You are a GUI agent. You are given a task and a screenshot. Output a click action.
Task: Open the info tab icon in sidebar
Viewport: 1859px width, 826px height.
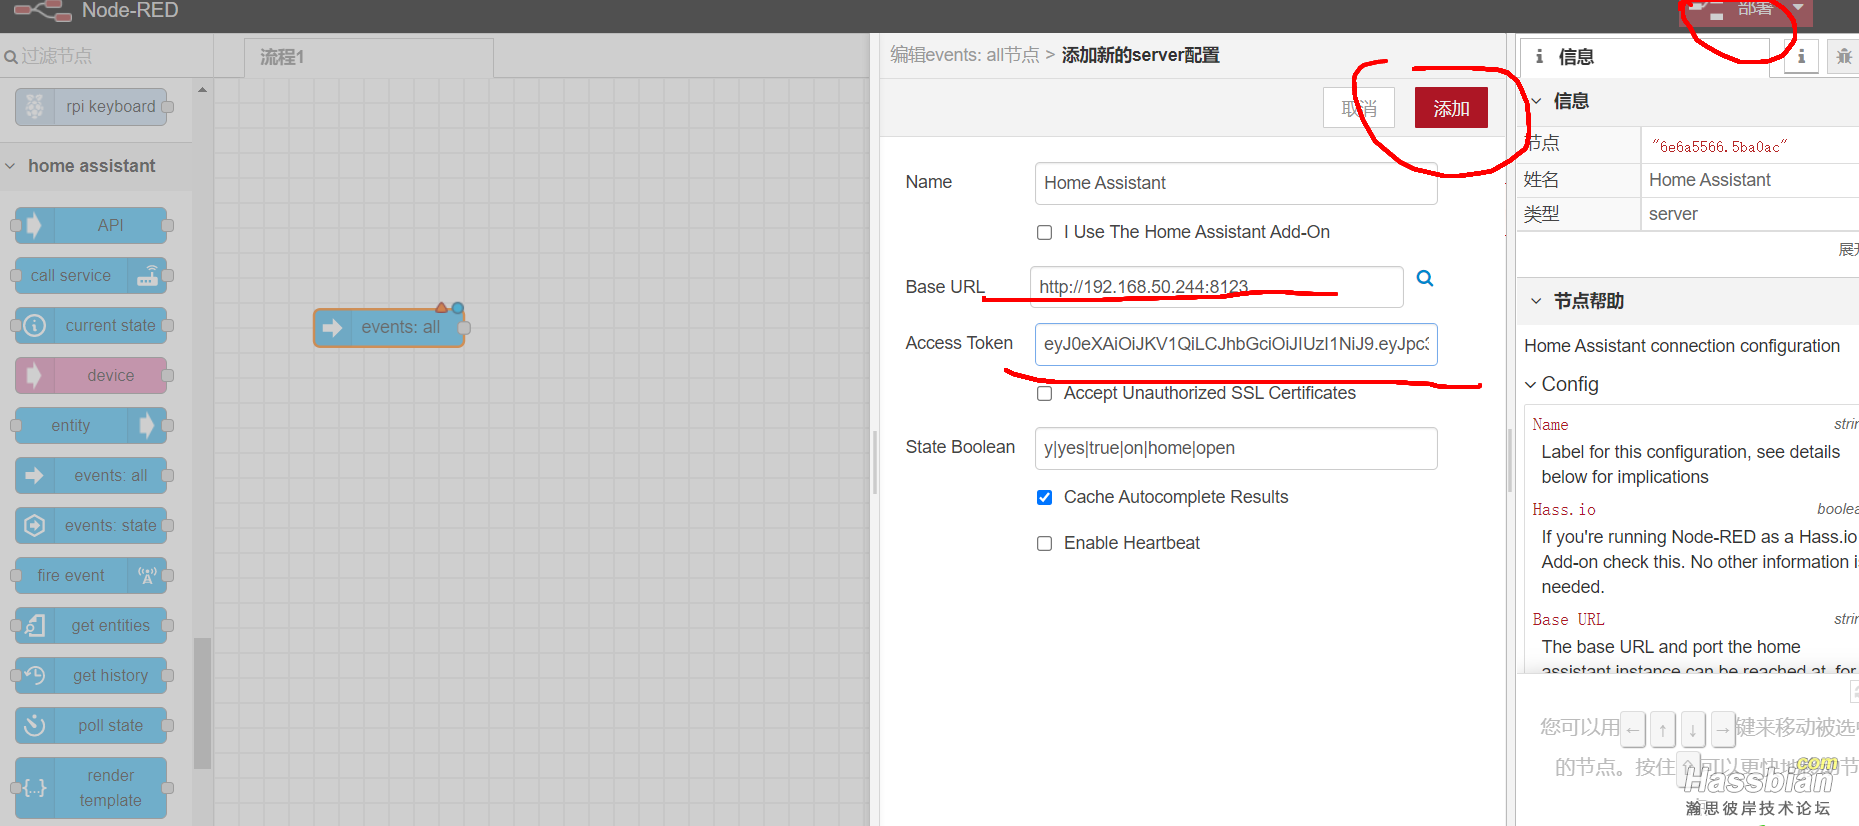tap(1801, 57)
